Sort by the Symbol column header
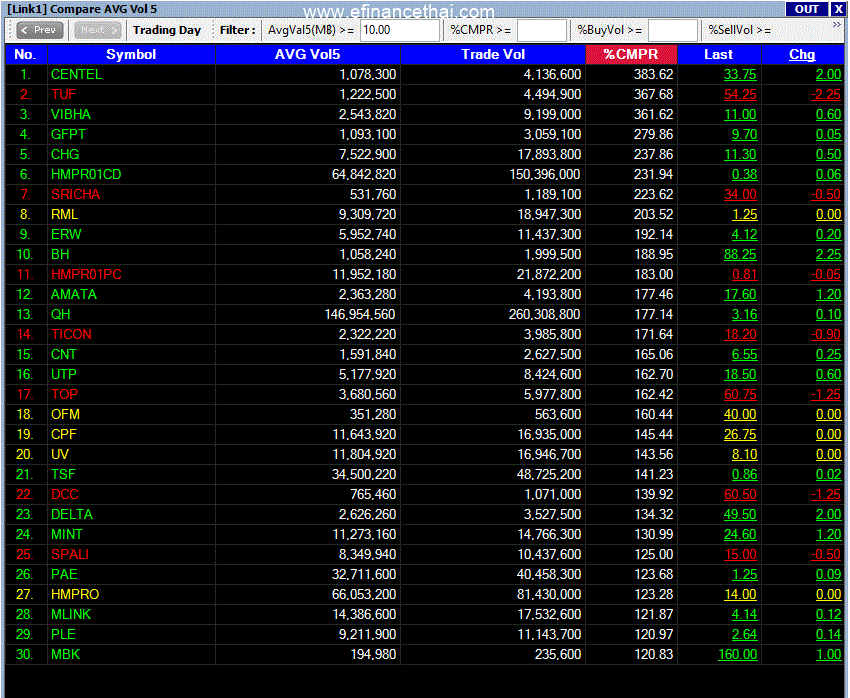 click(131, 55)
